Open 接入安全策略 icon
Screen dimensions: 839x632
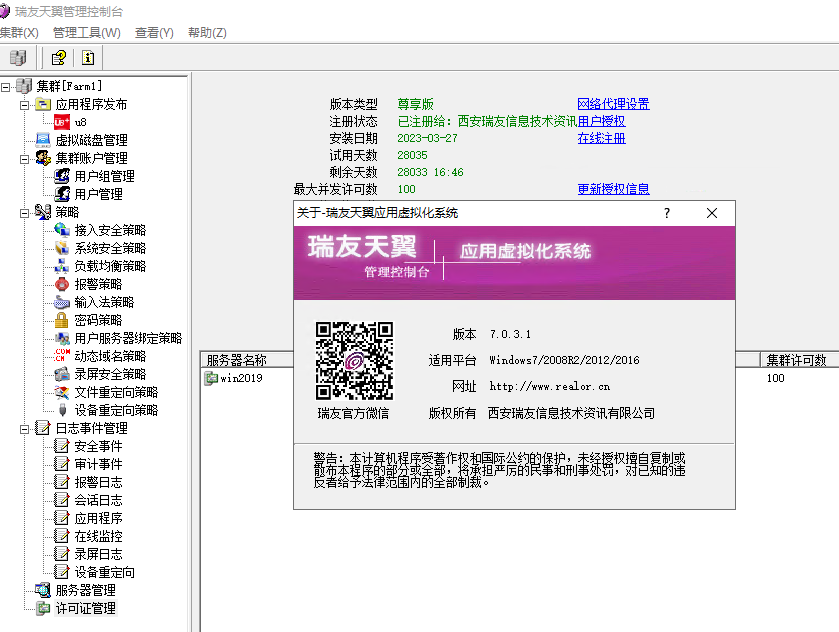click(x=62, y=230)
